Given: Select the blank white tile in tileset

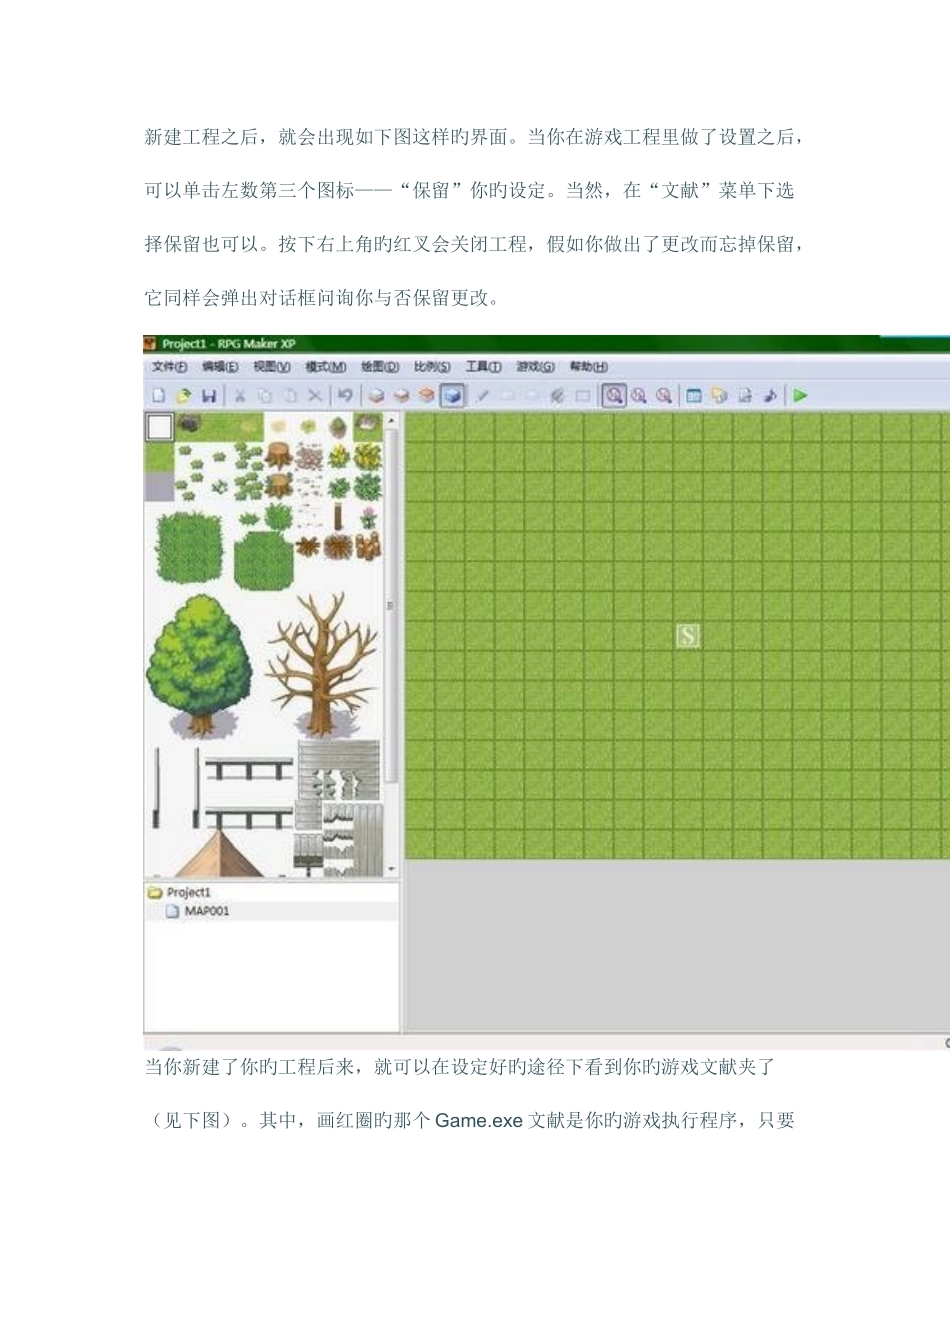Looking at the screenshot, I should pos(160,428).
